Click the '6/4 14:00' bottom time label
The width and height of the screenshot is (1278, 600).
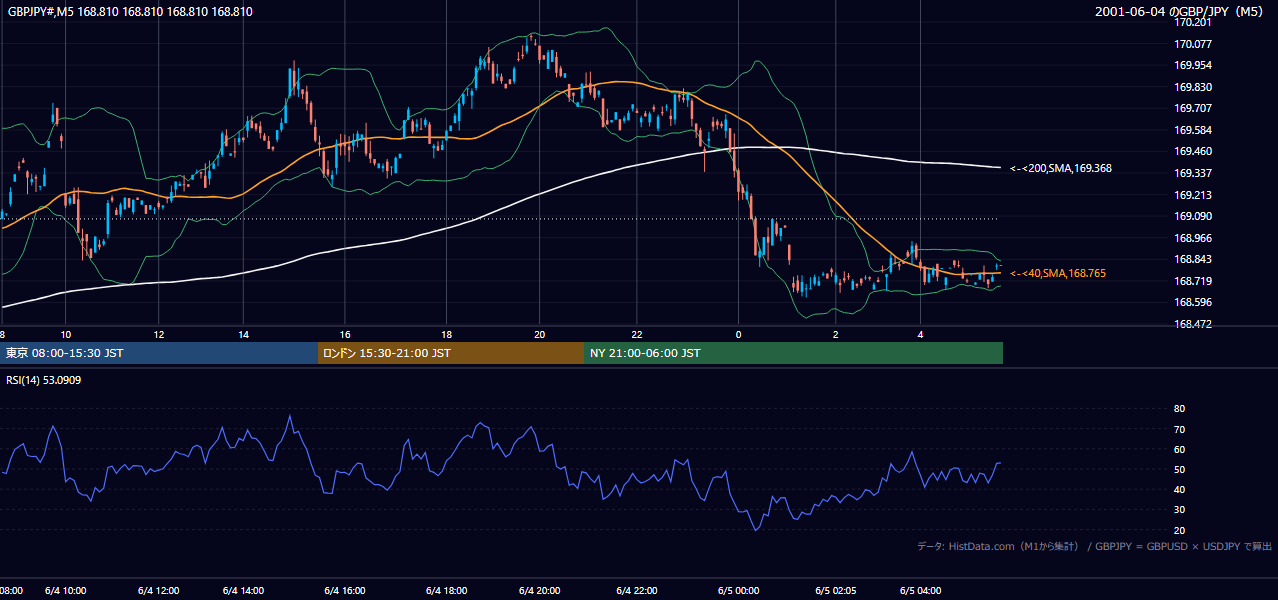244,591
